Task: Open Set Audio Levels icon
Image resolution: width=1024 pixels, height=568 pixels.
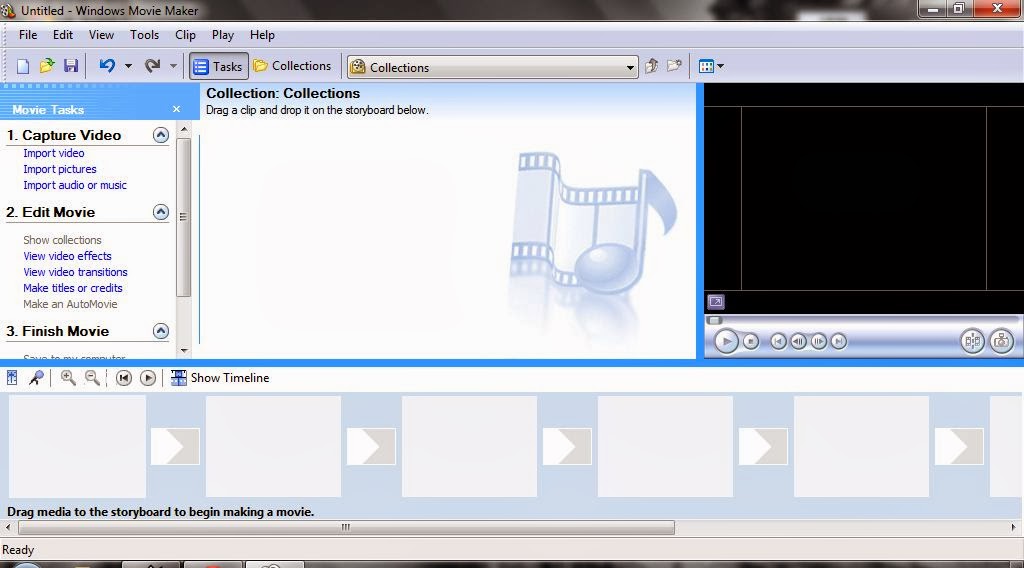Action: [x=12, y=377]
